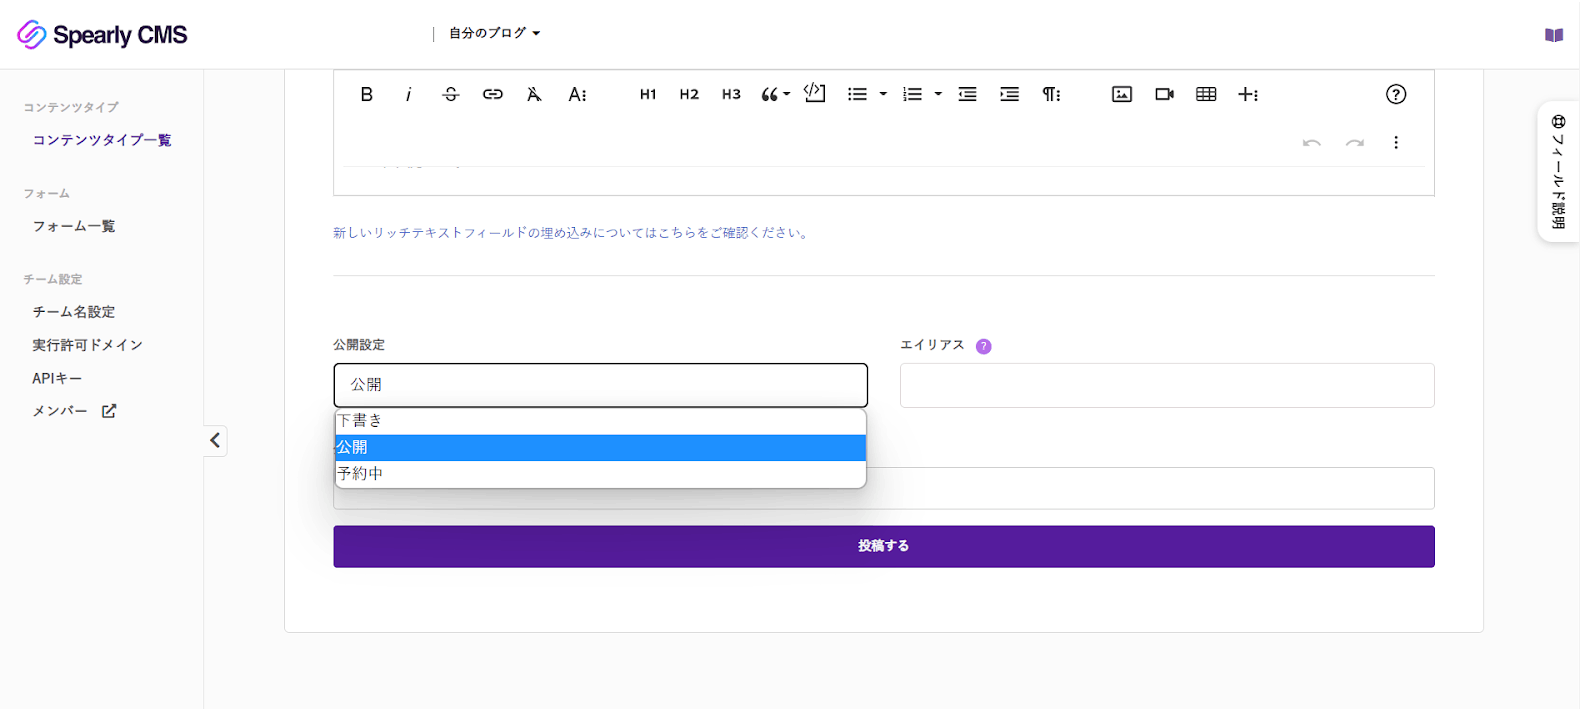The image size is (1580, 709).
Task: Undo the last editor change
Action: coord(1312,143)
